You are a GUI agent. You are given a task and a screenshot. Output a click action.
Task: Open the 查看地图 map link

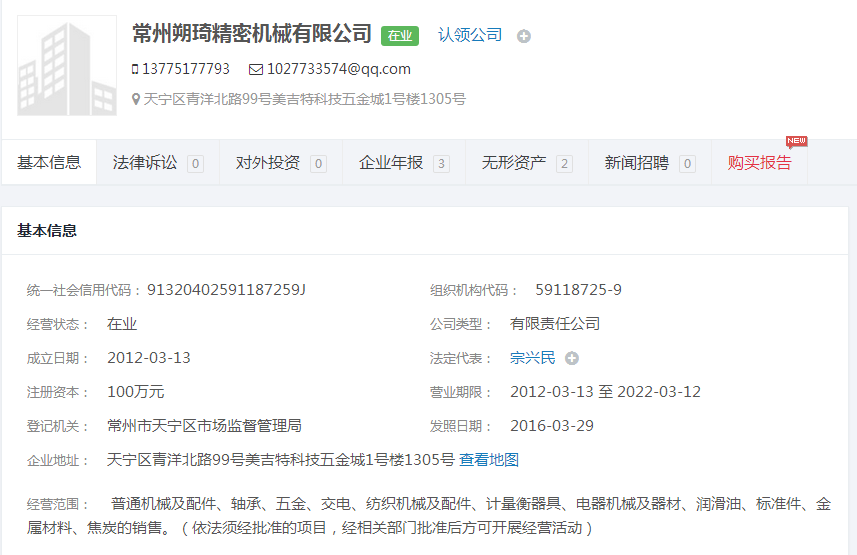coord(489,460)
